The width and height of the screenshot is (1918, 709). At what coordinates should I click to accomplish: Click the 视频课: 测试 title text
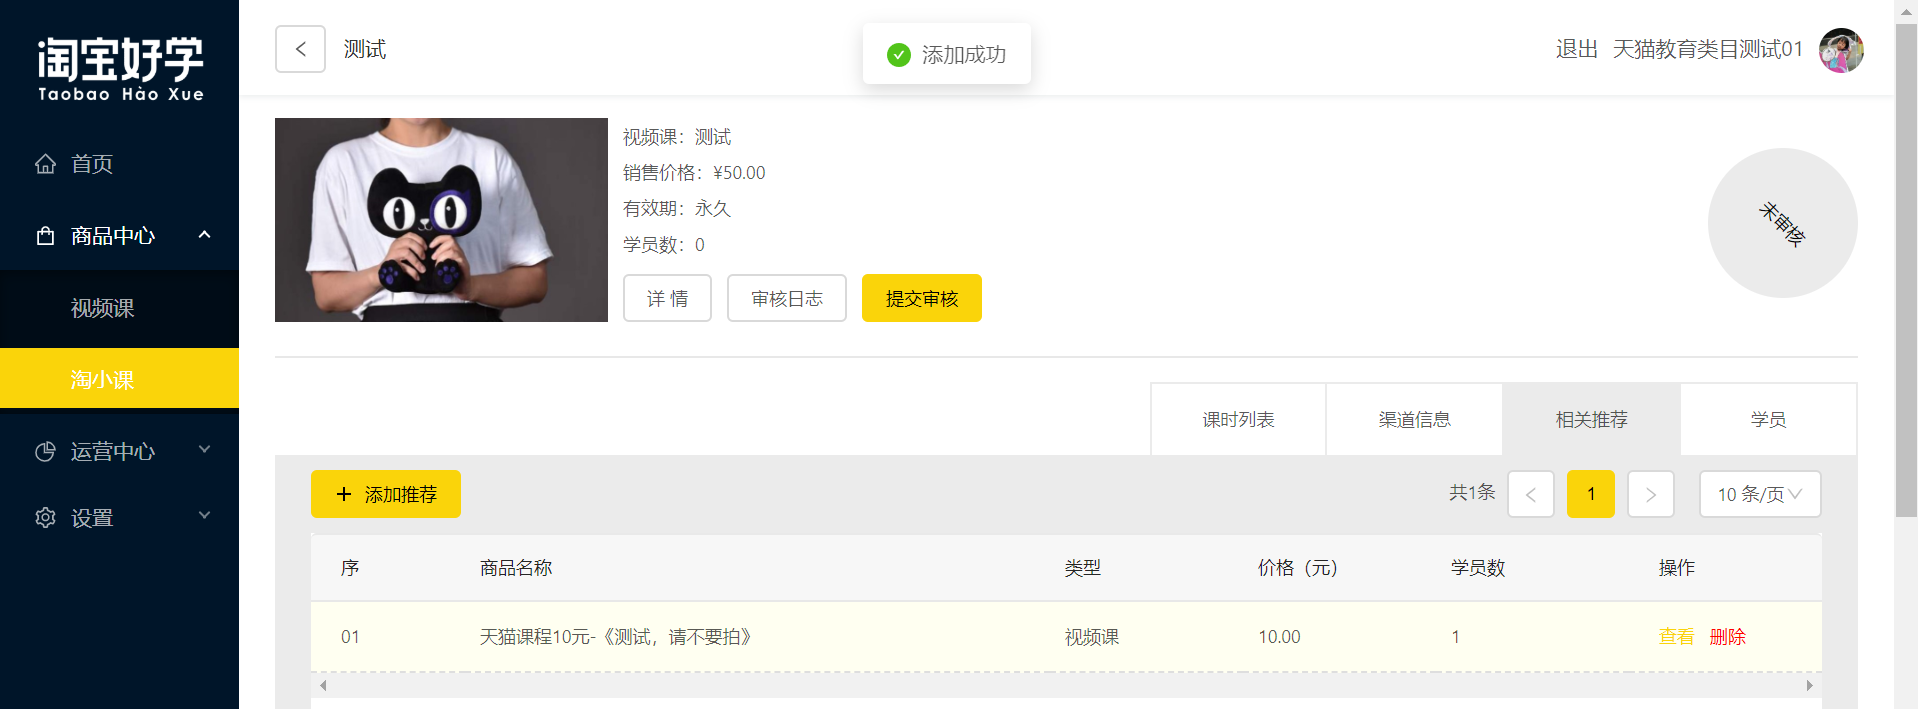[677, 137]
